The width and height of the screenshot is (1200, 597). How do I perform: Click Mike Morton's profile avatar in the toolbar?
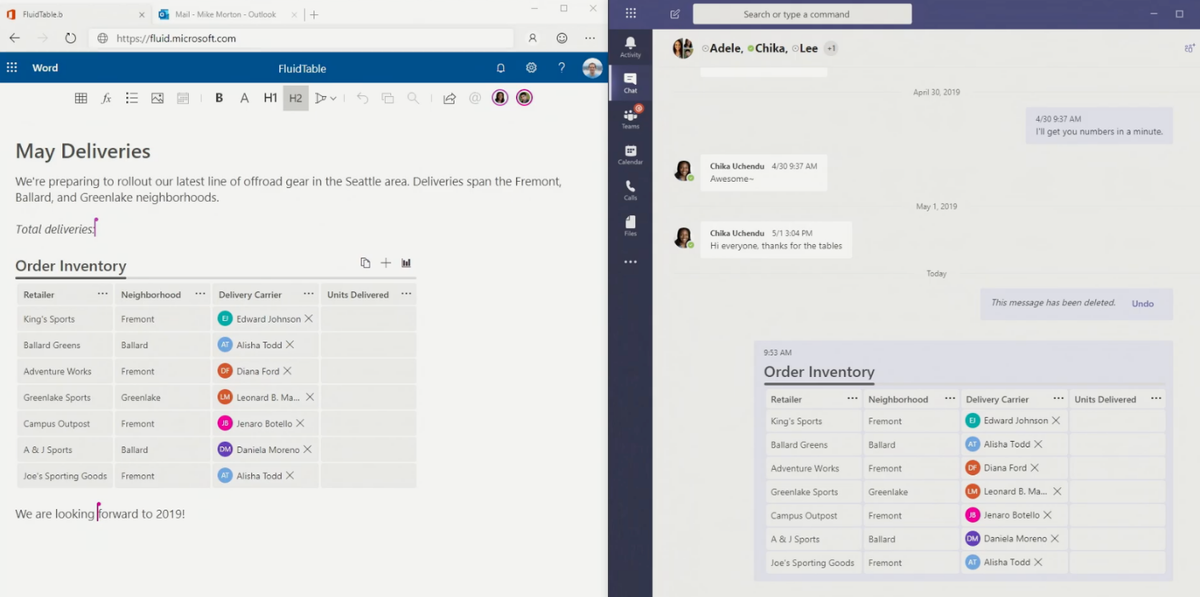(591, 68)
